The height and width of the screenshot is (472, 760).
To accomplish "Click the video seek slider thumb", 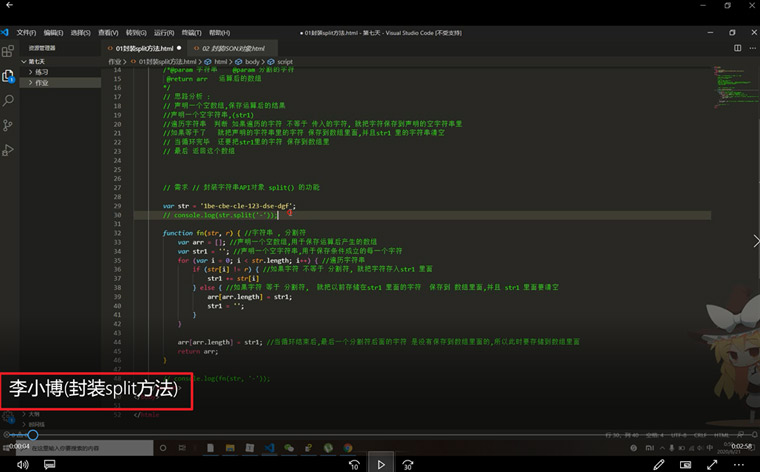I will pyautogui.click(x=32, y=435).
